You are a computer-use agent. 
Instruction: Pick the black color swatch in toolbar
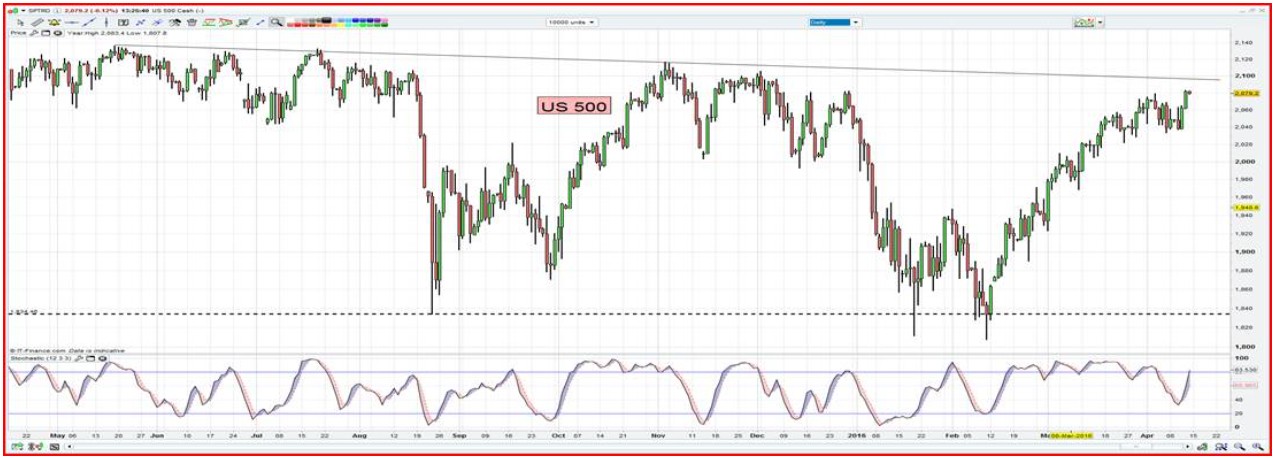tap(326, 20)
